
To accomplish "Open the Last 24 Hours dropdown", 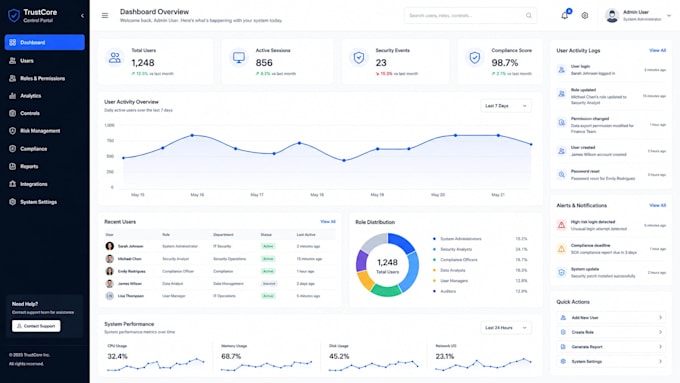I will [x=506, y=328].
